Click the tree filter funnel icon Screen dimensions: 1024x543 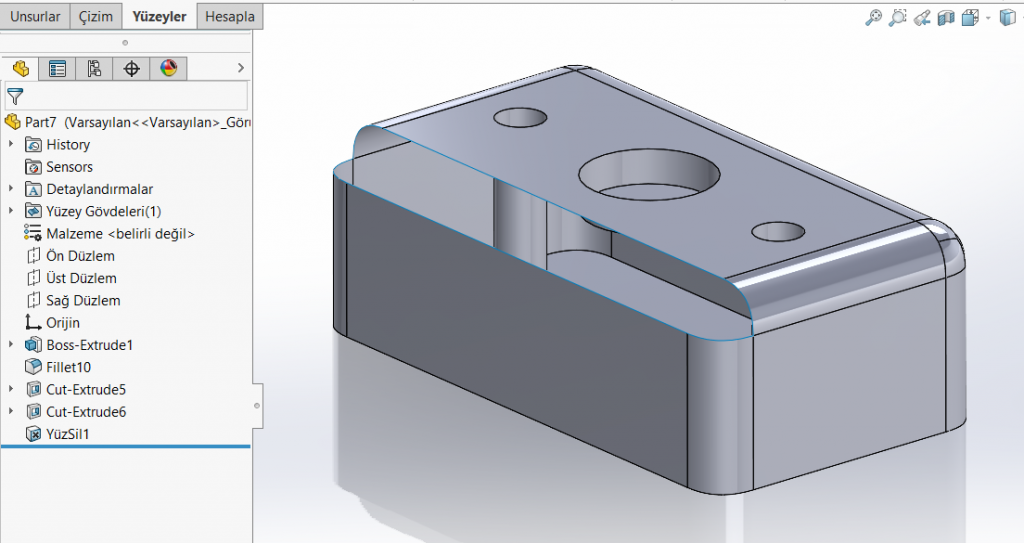[15, 97]
